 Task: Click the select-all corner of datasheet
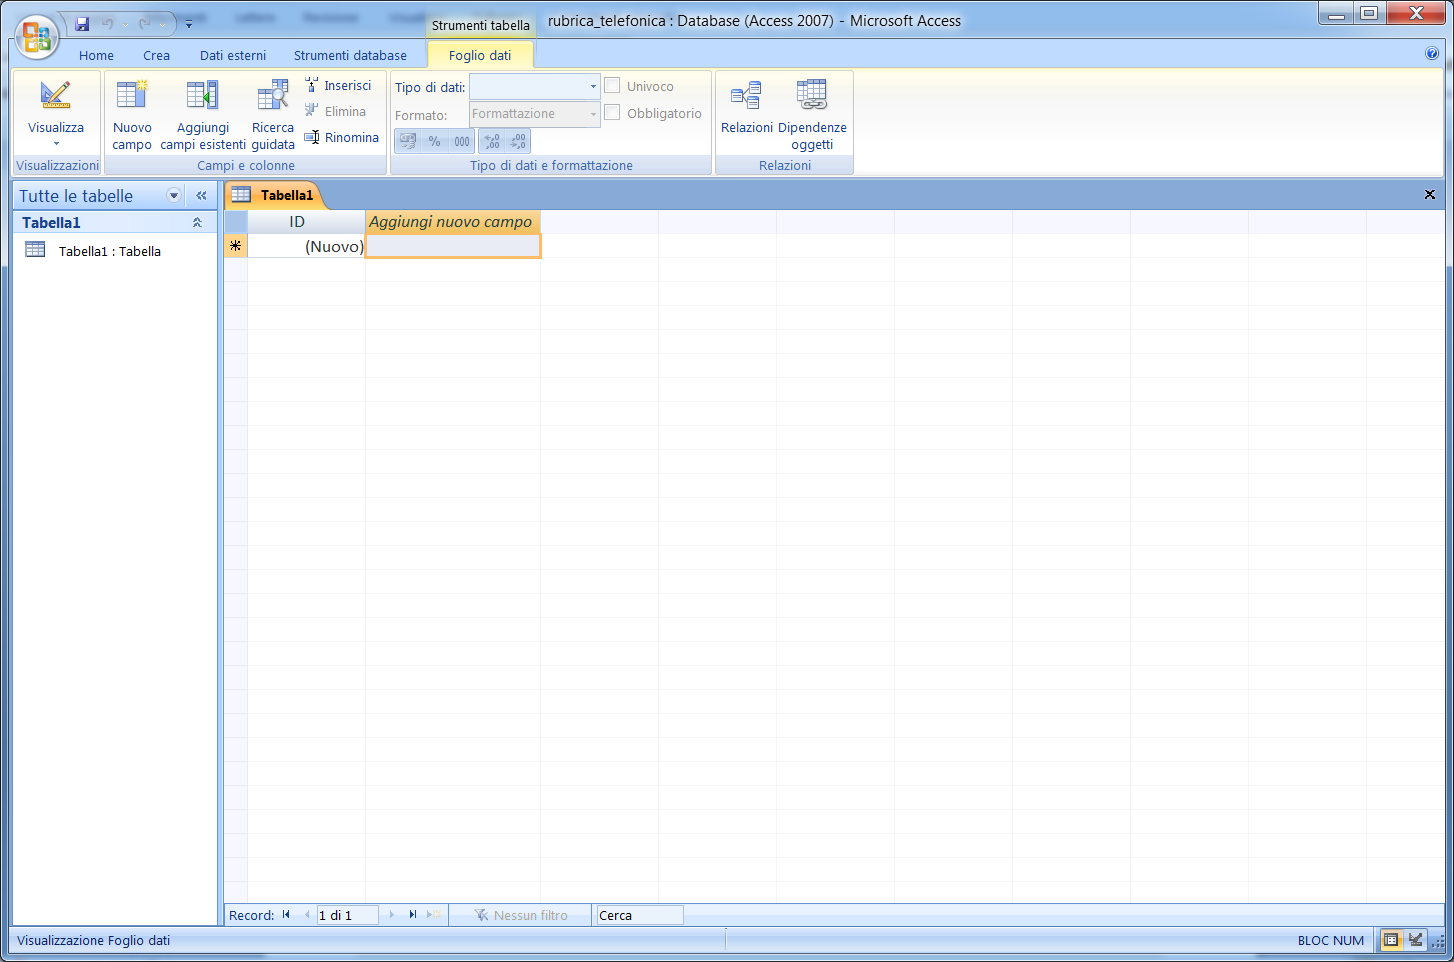(x=236, y=222)
